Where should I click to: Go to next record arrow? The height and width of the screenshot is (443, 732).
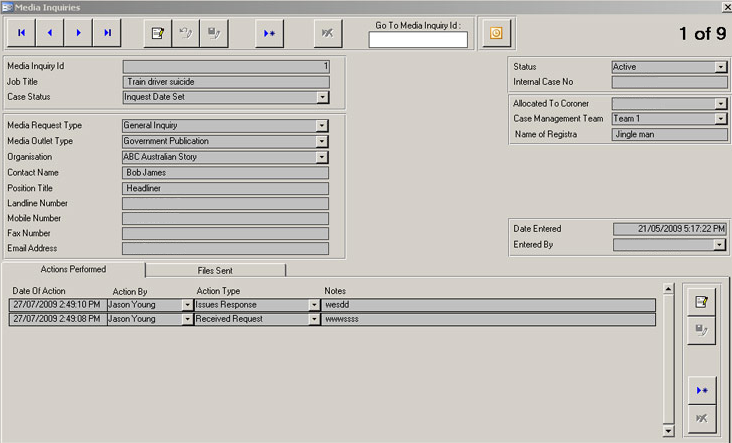point(78,33)
